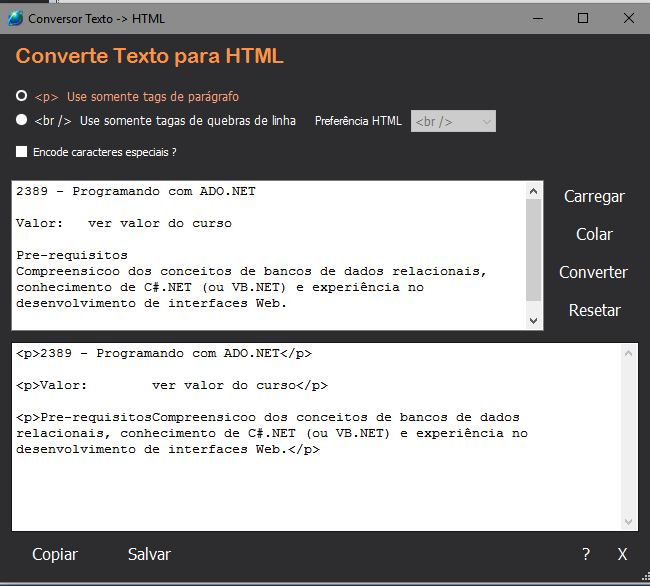Select the <p> paragraph tags radio option
650x586 pixels.
(22, 97)
